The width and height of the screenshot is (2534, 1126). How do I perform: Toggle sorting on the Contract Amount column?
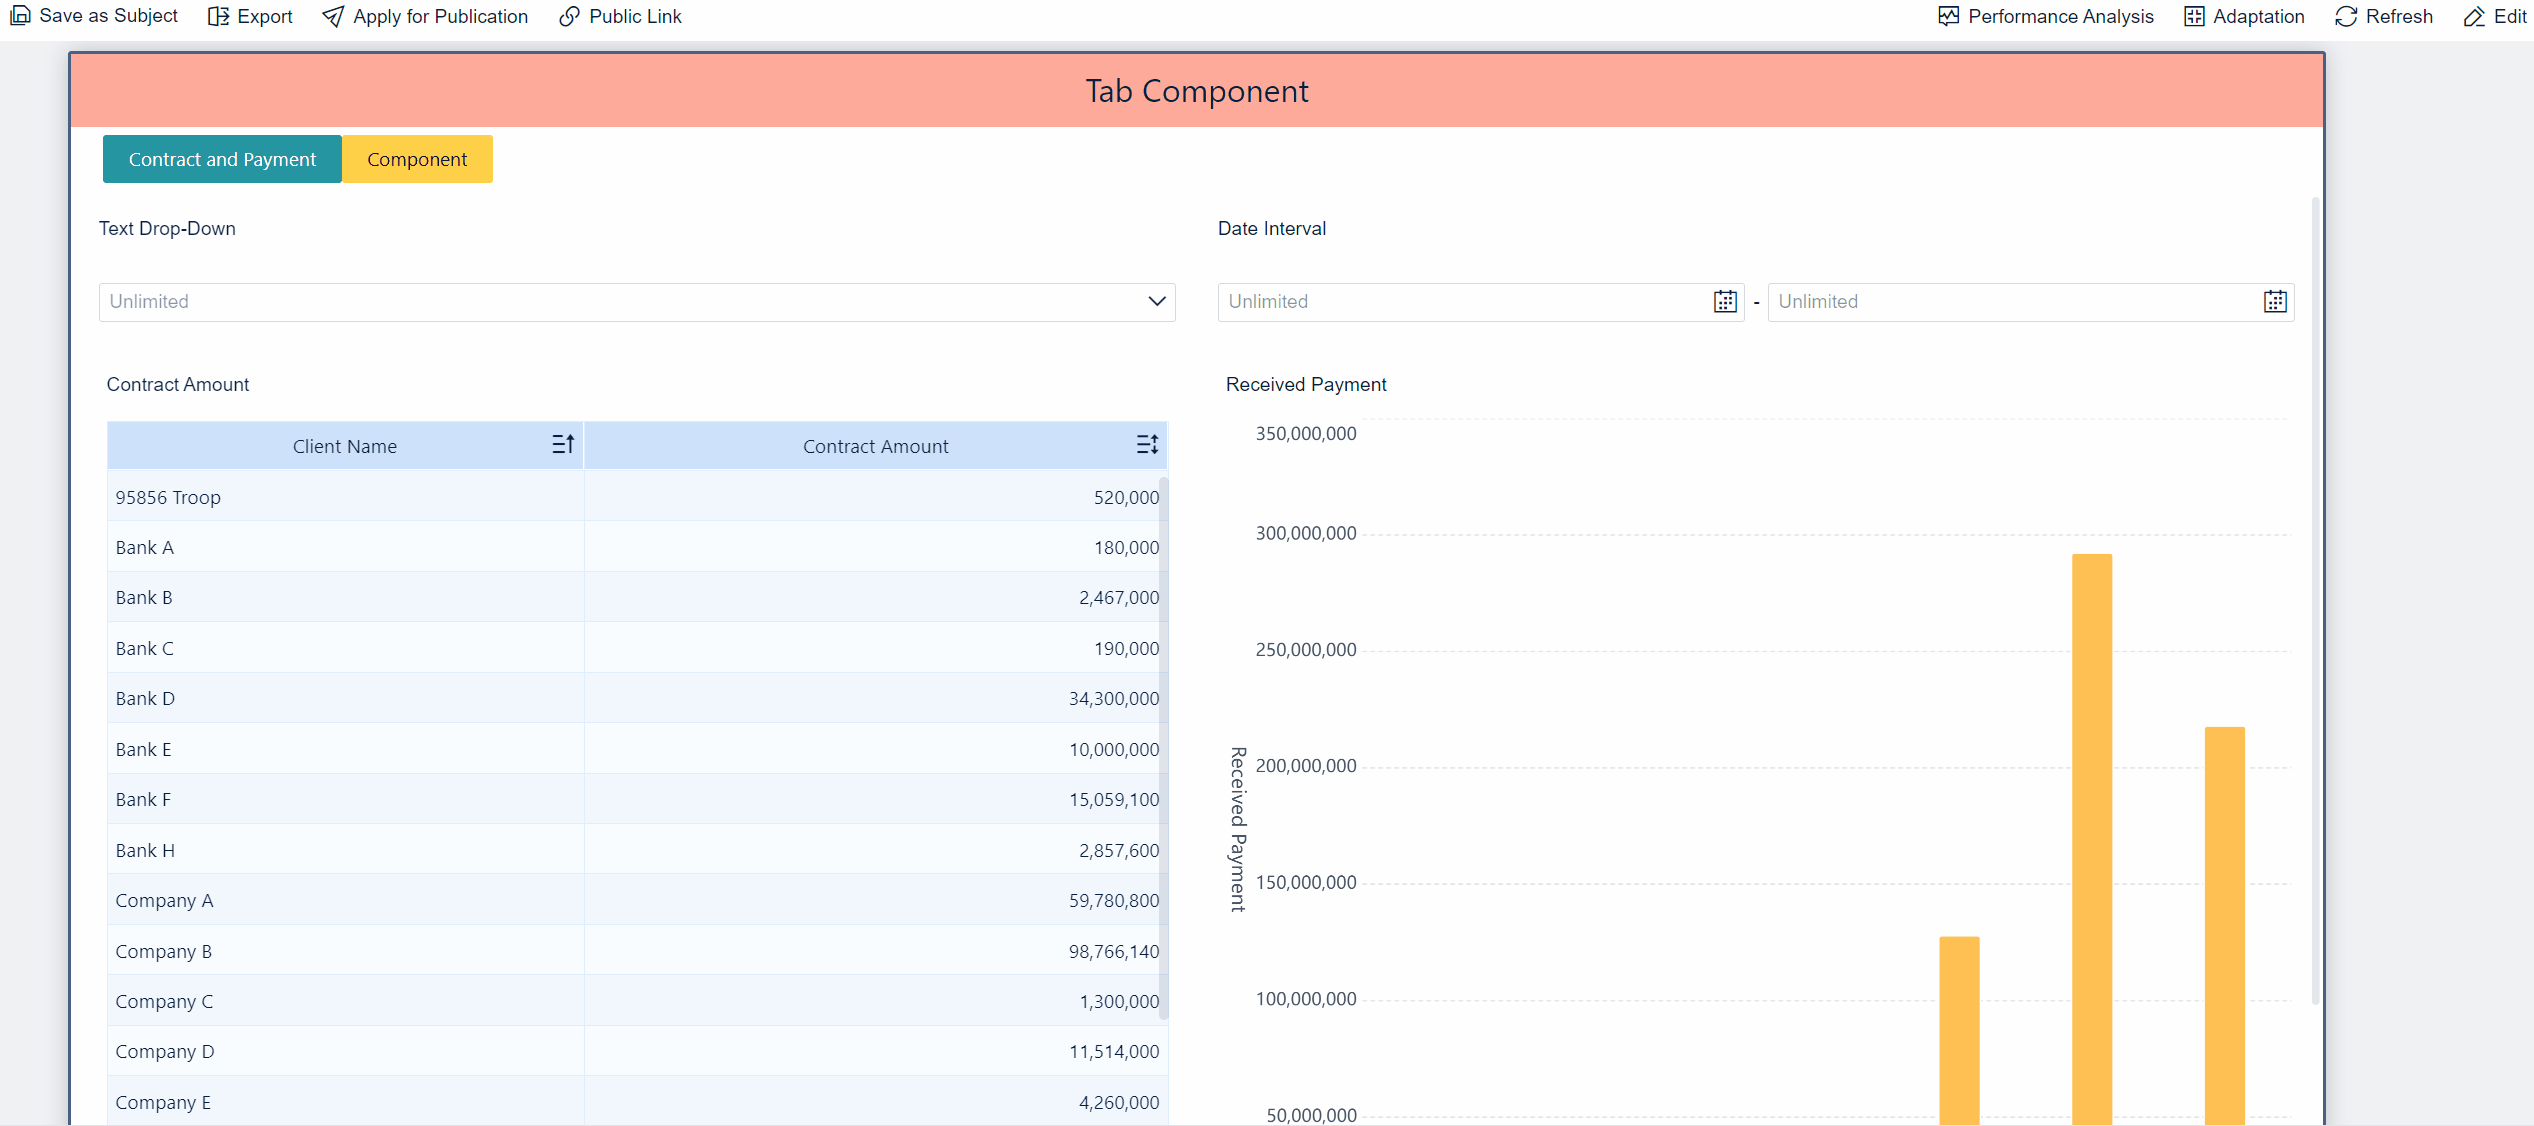click(x=1147, y=445)
